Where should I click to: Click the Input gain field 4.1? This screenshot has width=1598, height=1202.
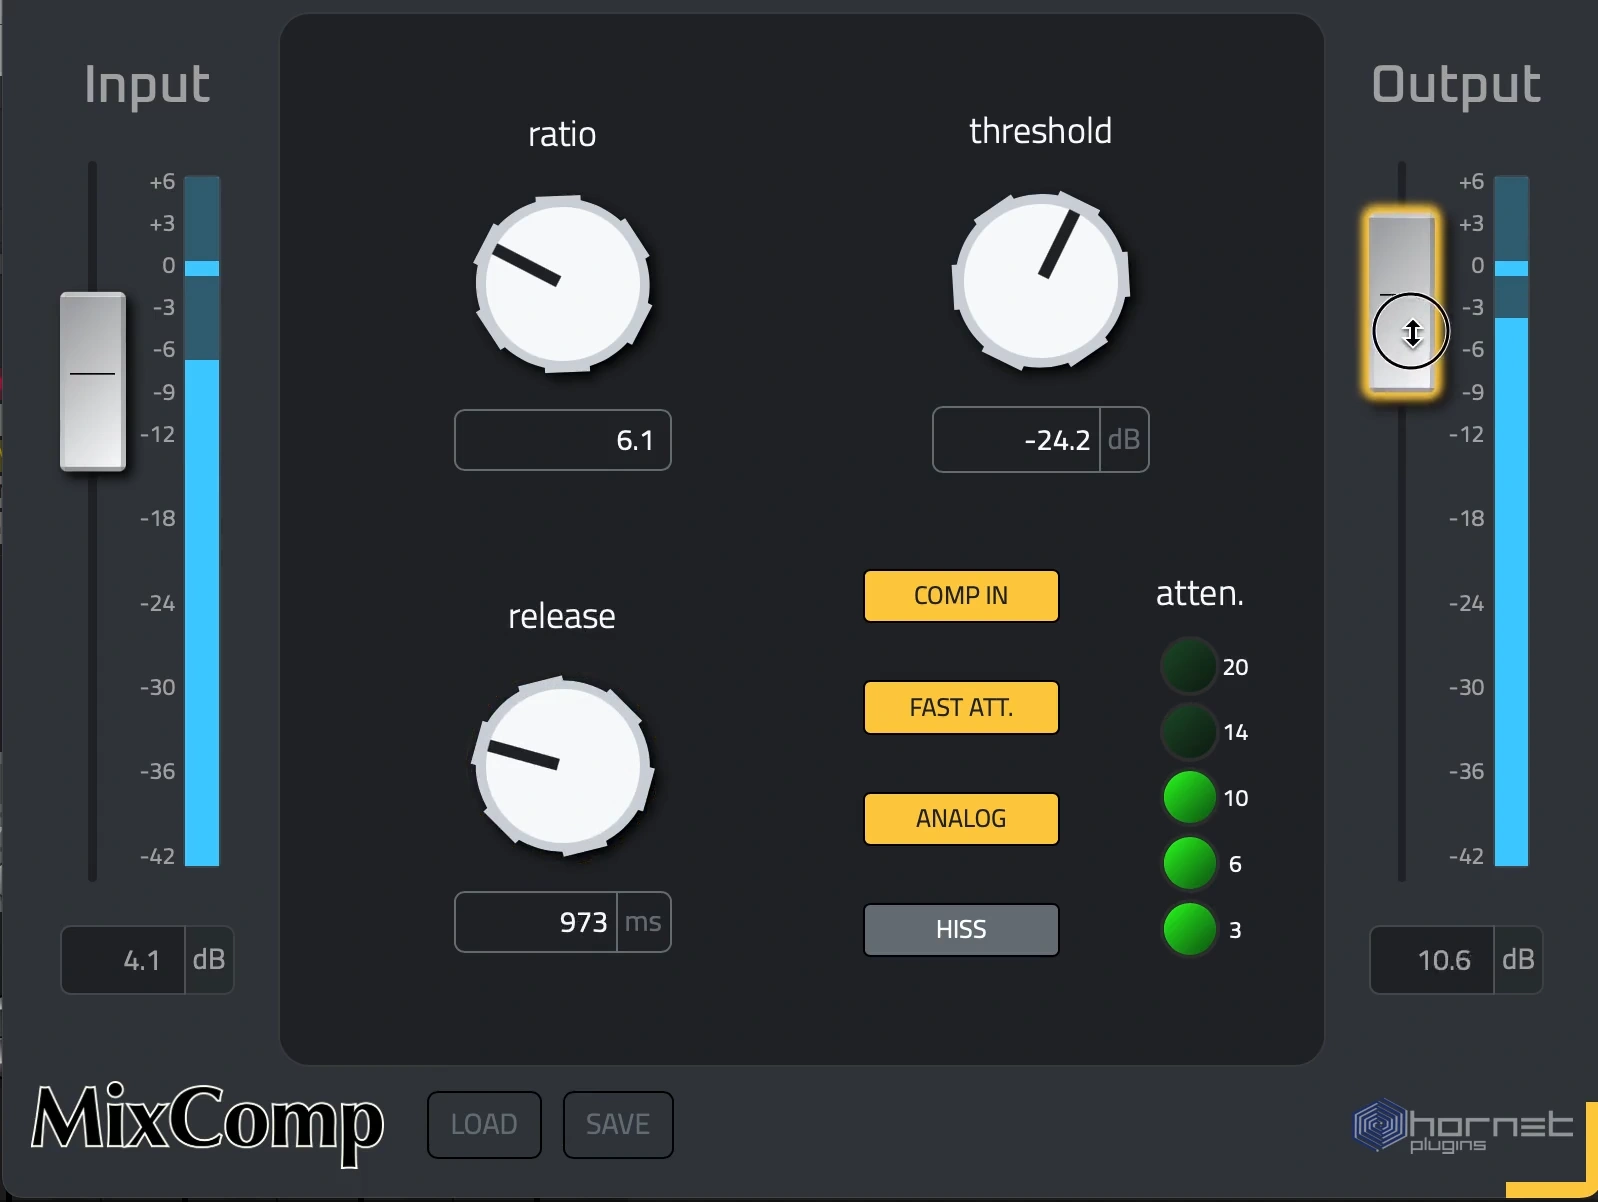click(123, 960)
